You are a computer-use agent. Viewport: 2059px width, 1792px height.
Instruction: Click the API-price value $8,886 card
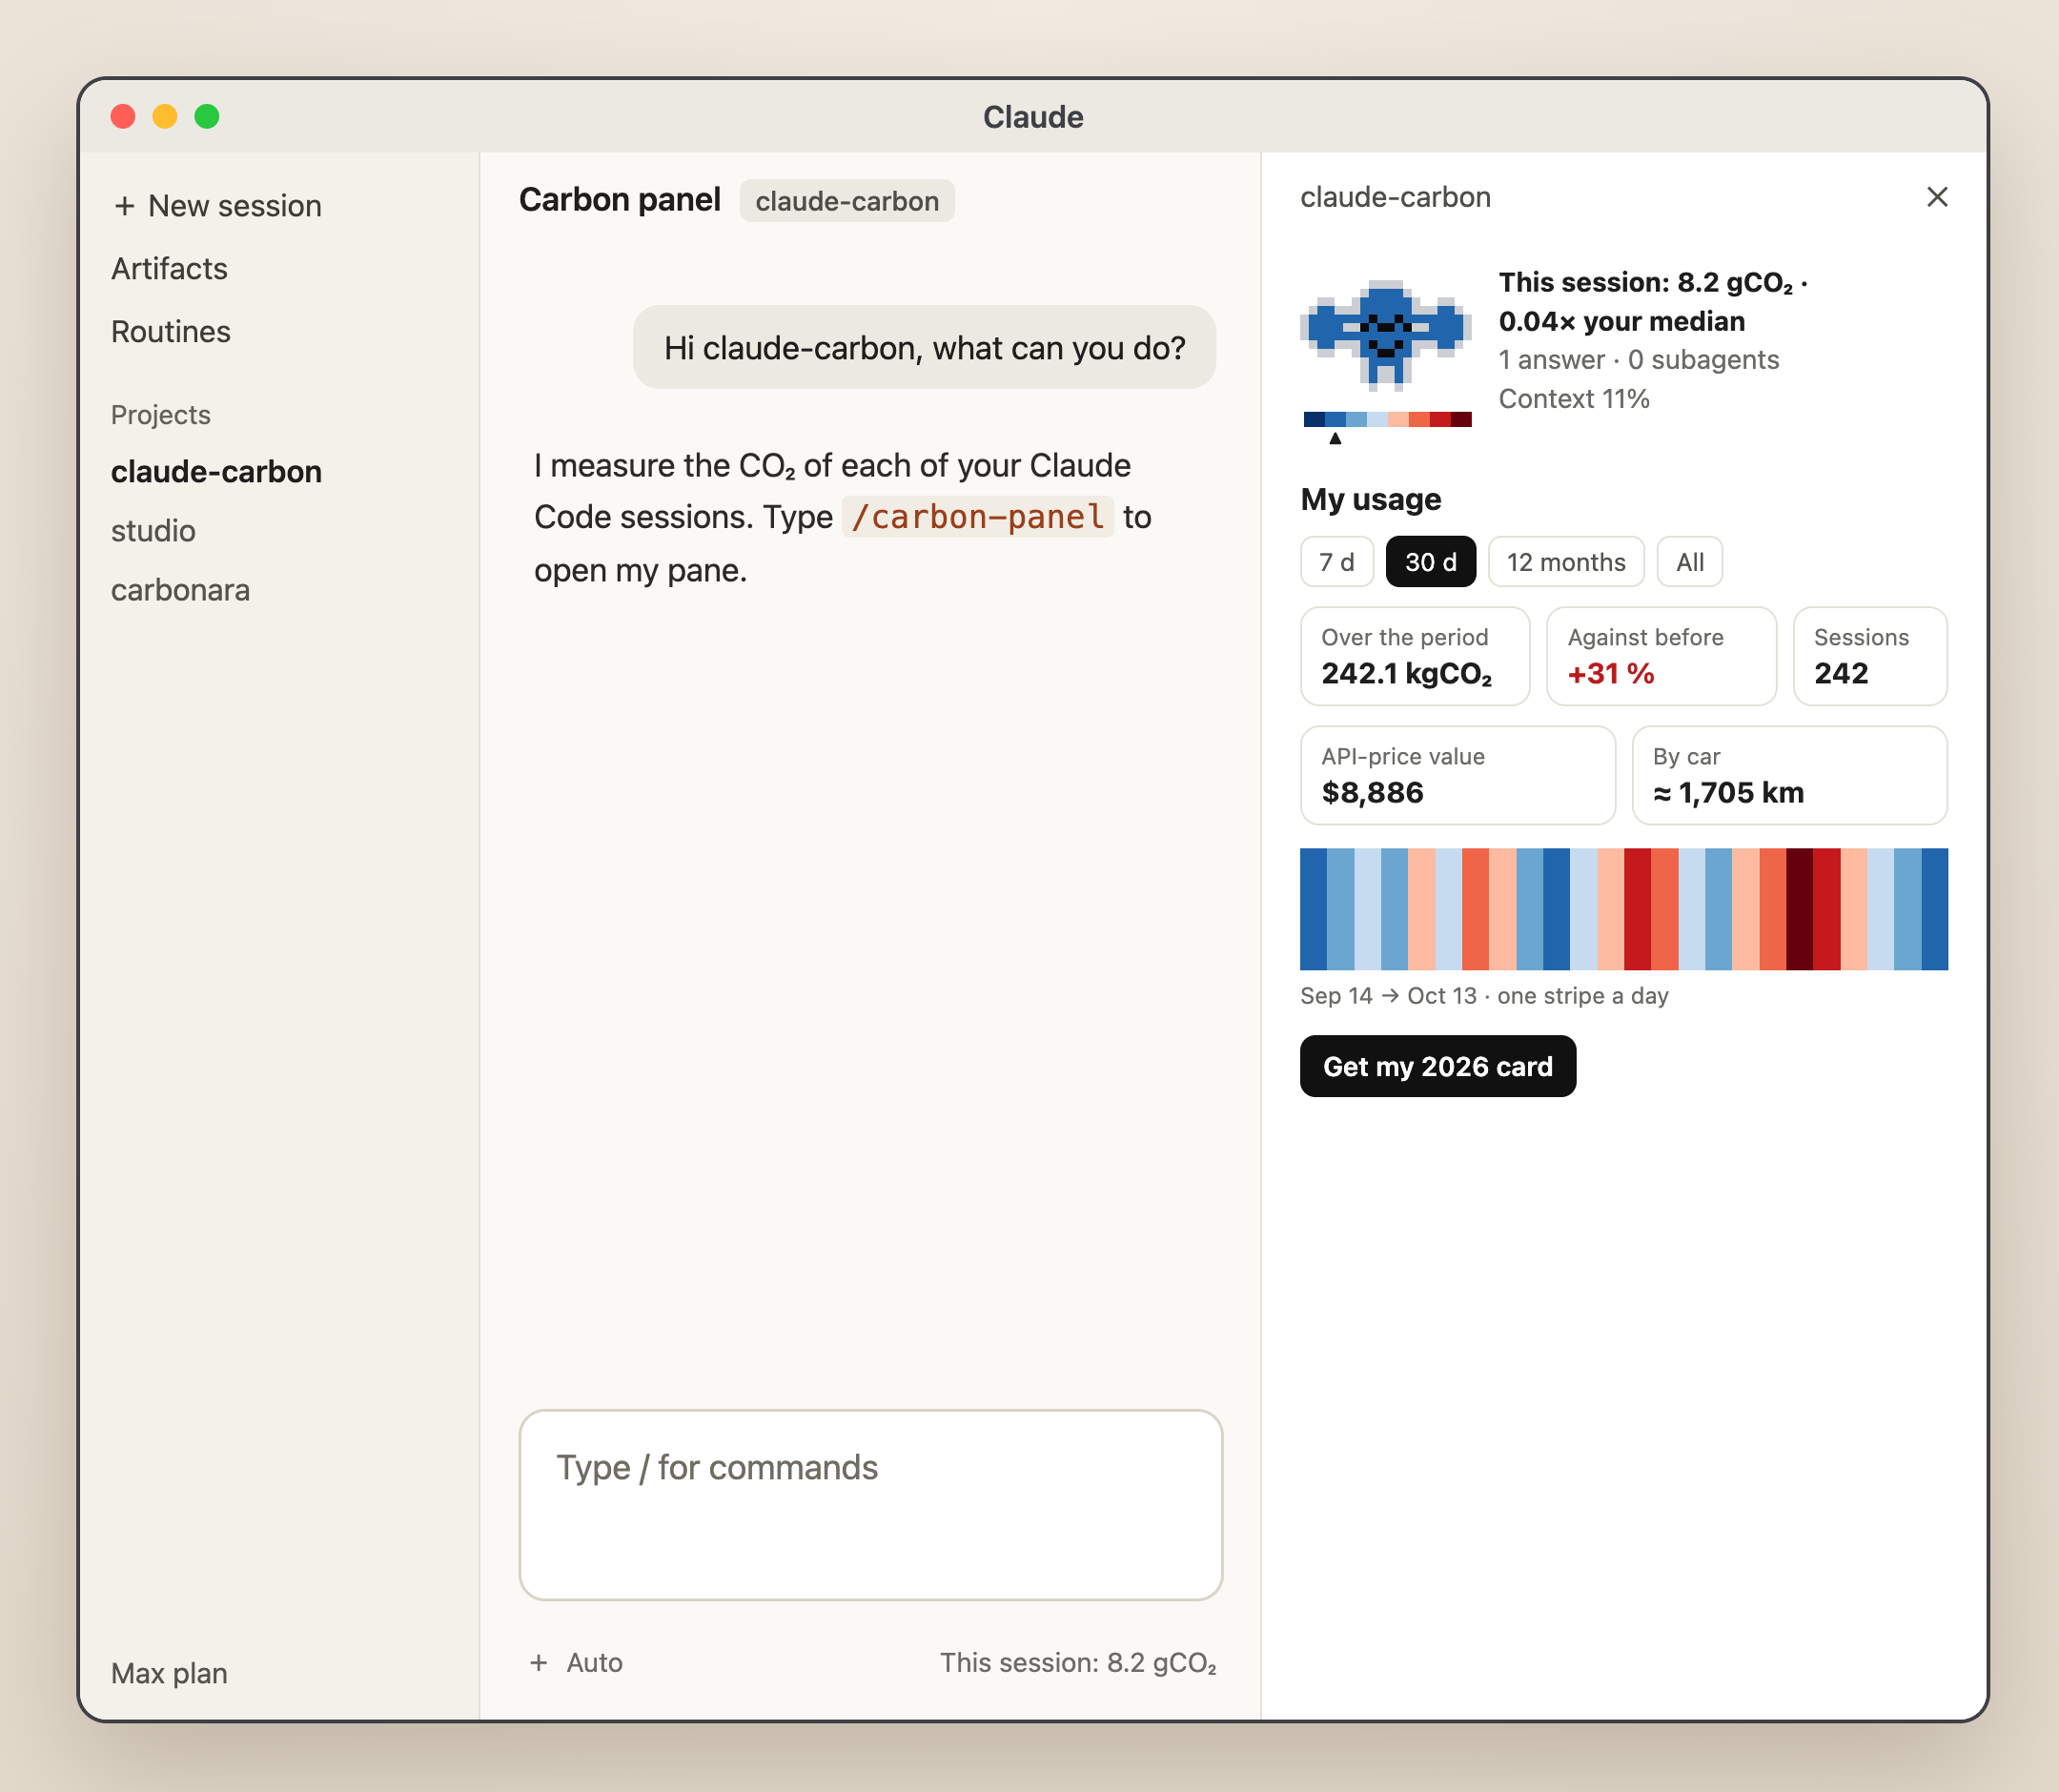1457,775
